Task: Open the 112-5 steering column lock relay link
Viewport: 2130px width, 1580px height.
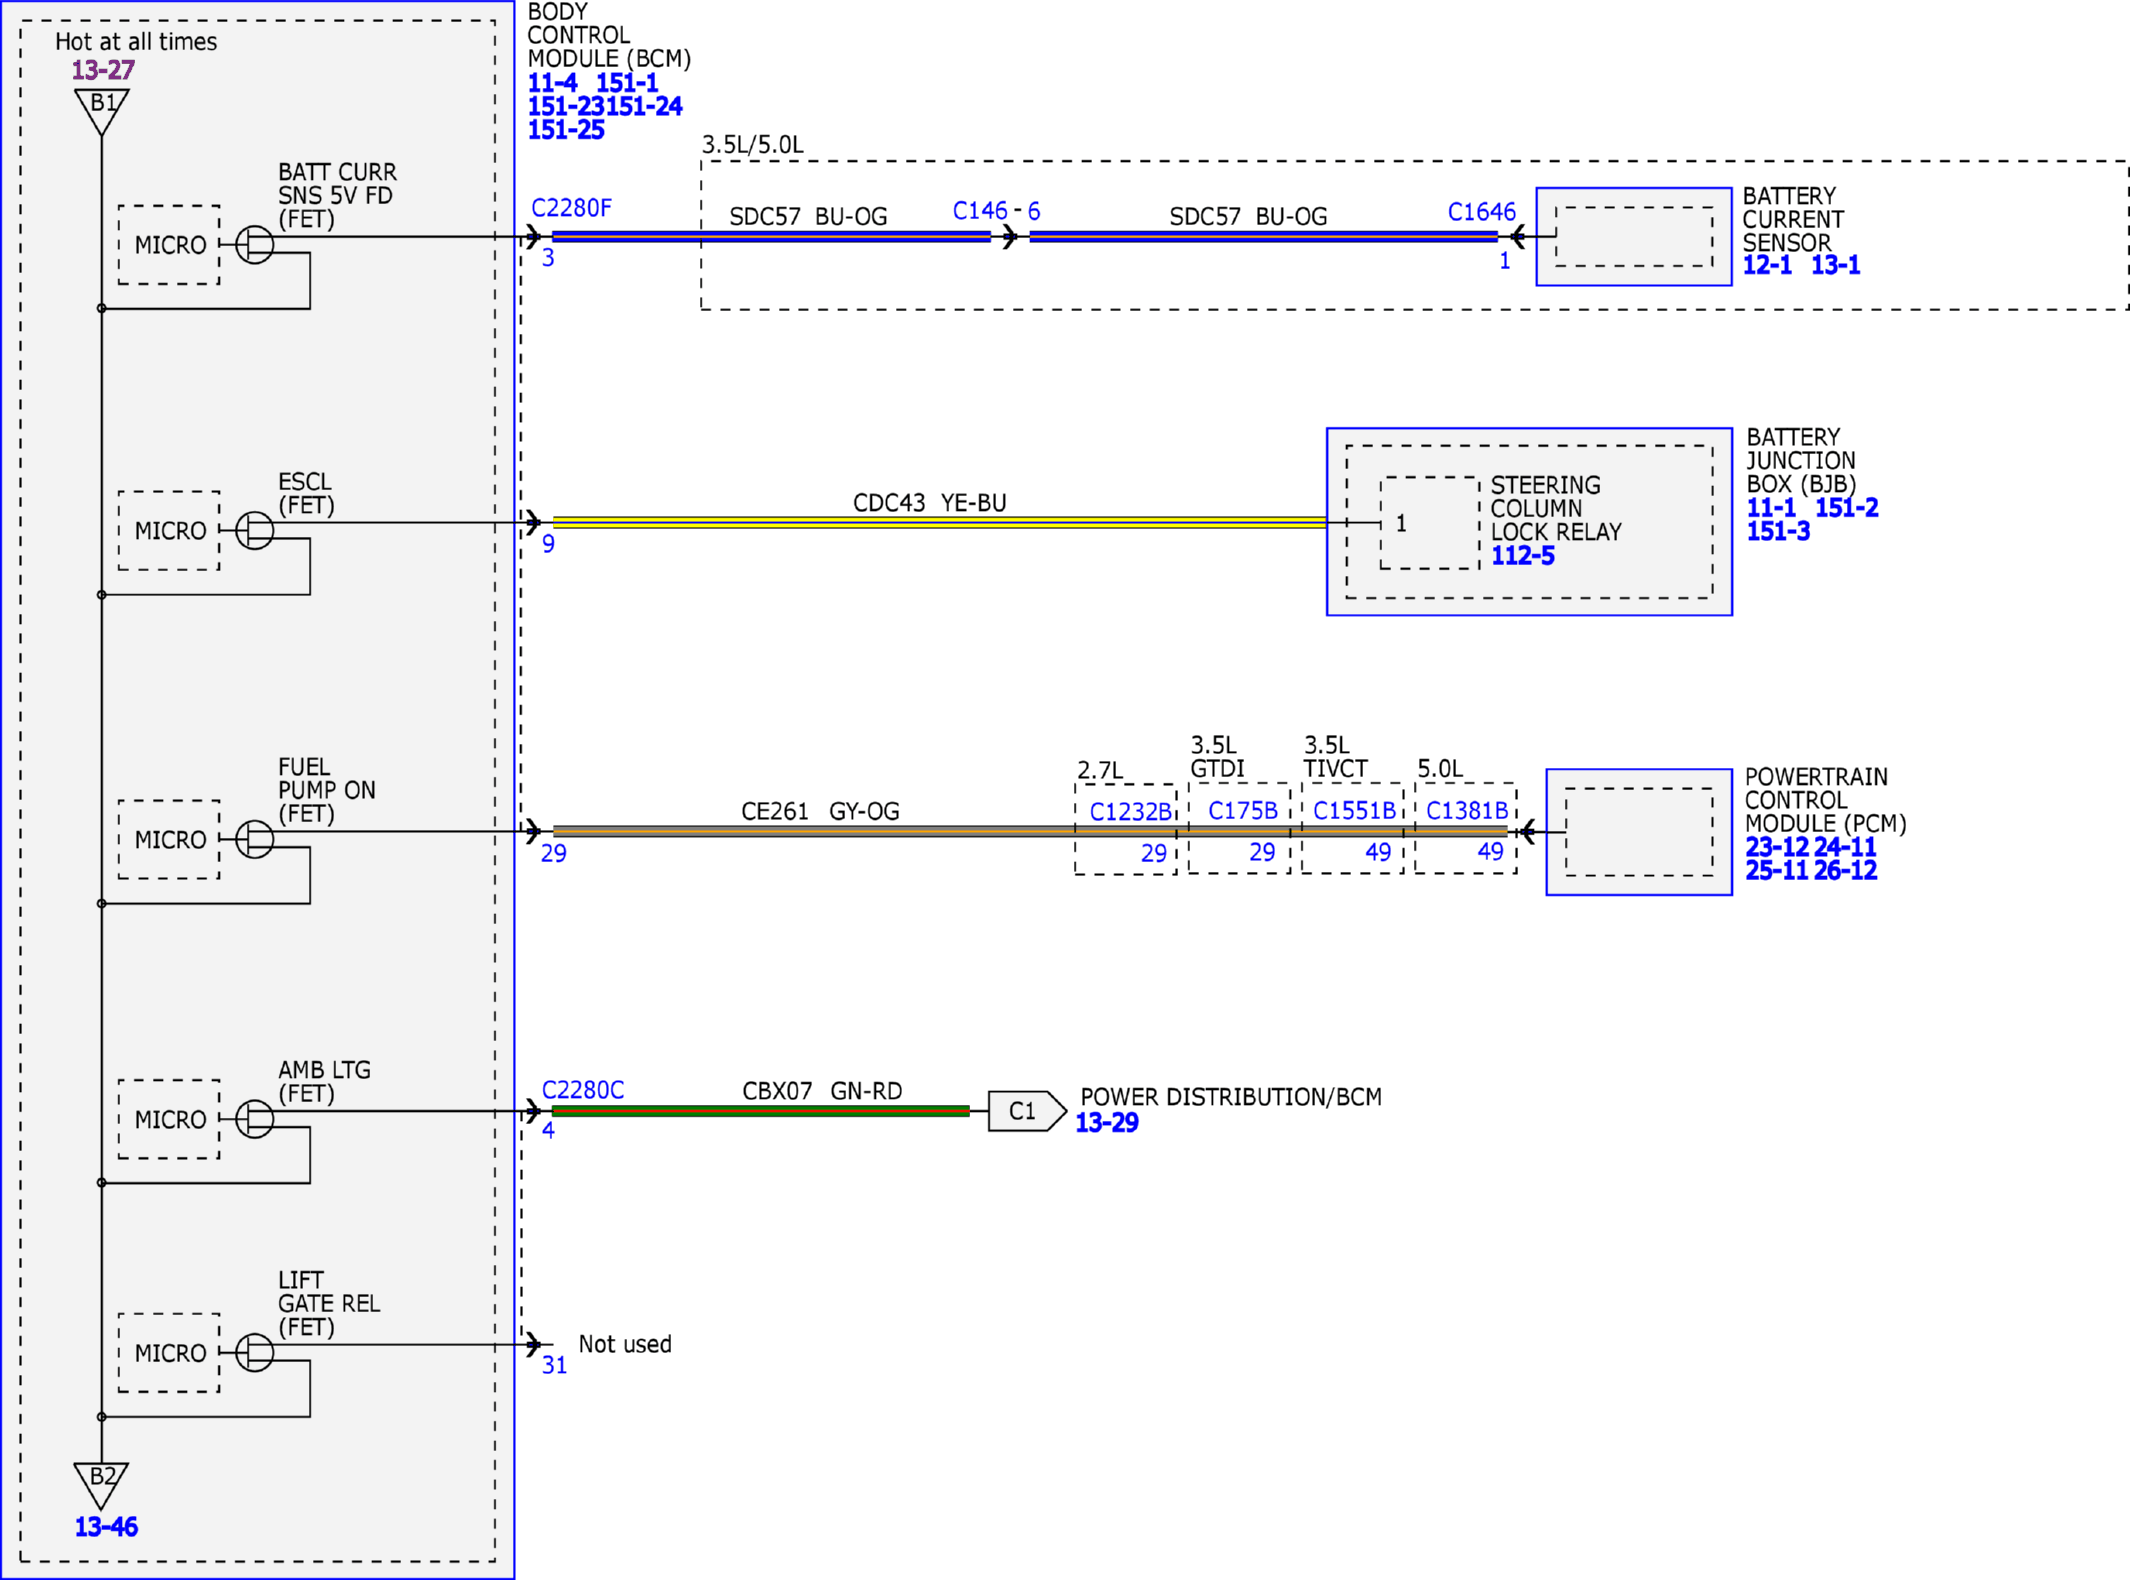Action: point(1523,556)
